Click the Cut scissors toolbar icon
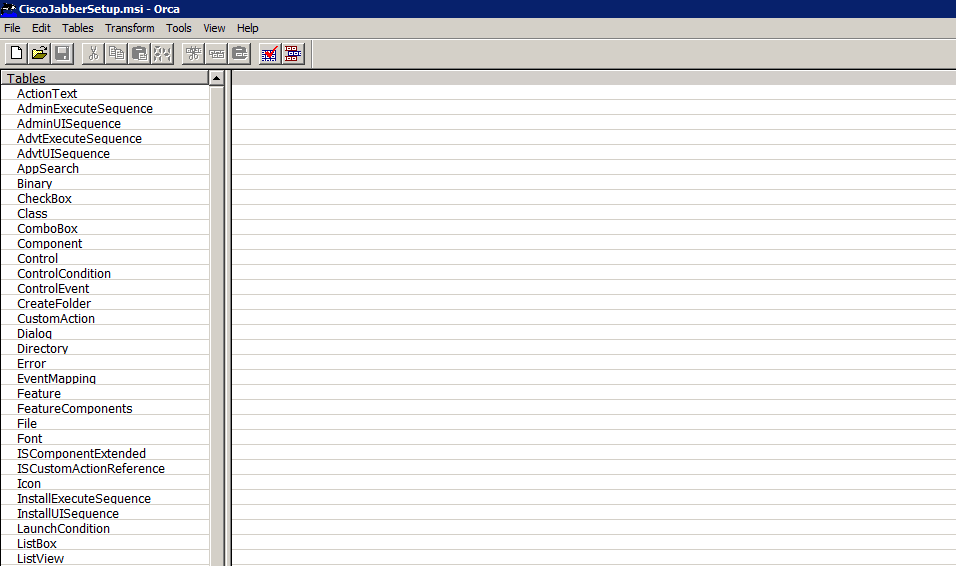Screen dimensions: 956x566 [x=93, y=54]
